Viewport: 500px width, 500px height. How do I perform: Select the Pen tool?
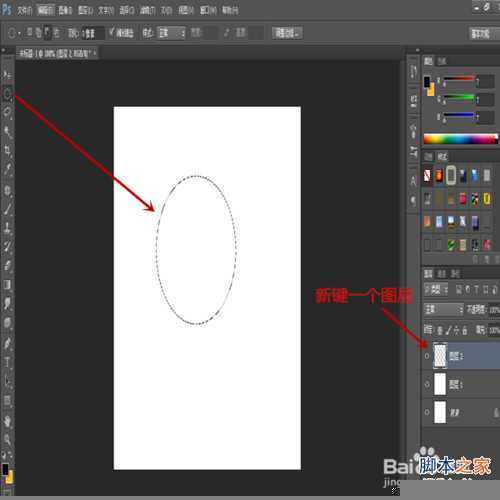coord(7,343)
